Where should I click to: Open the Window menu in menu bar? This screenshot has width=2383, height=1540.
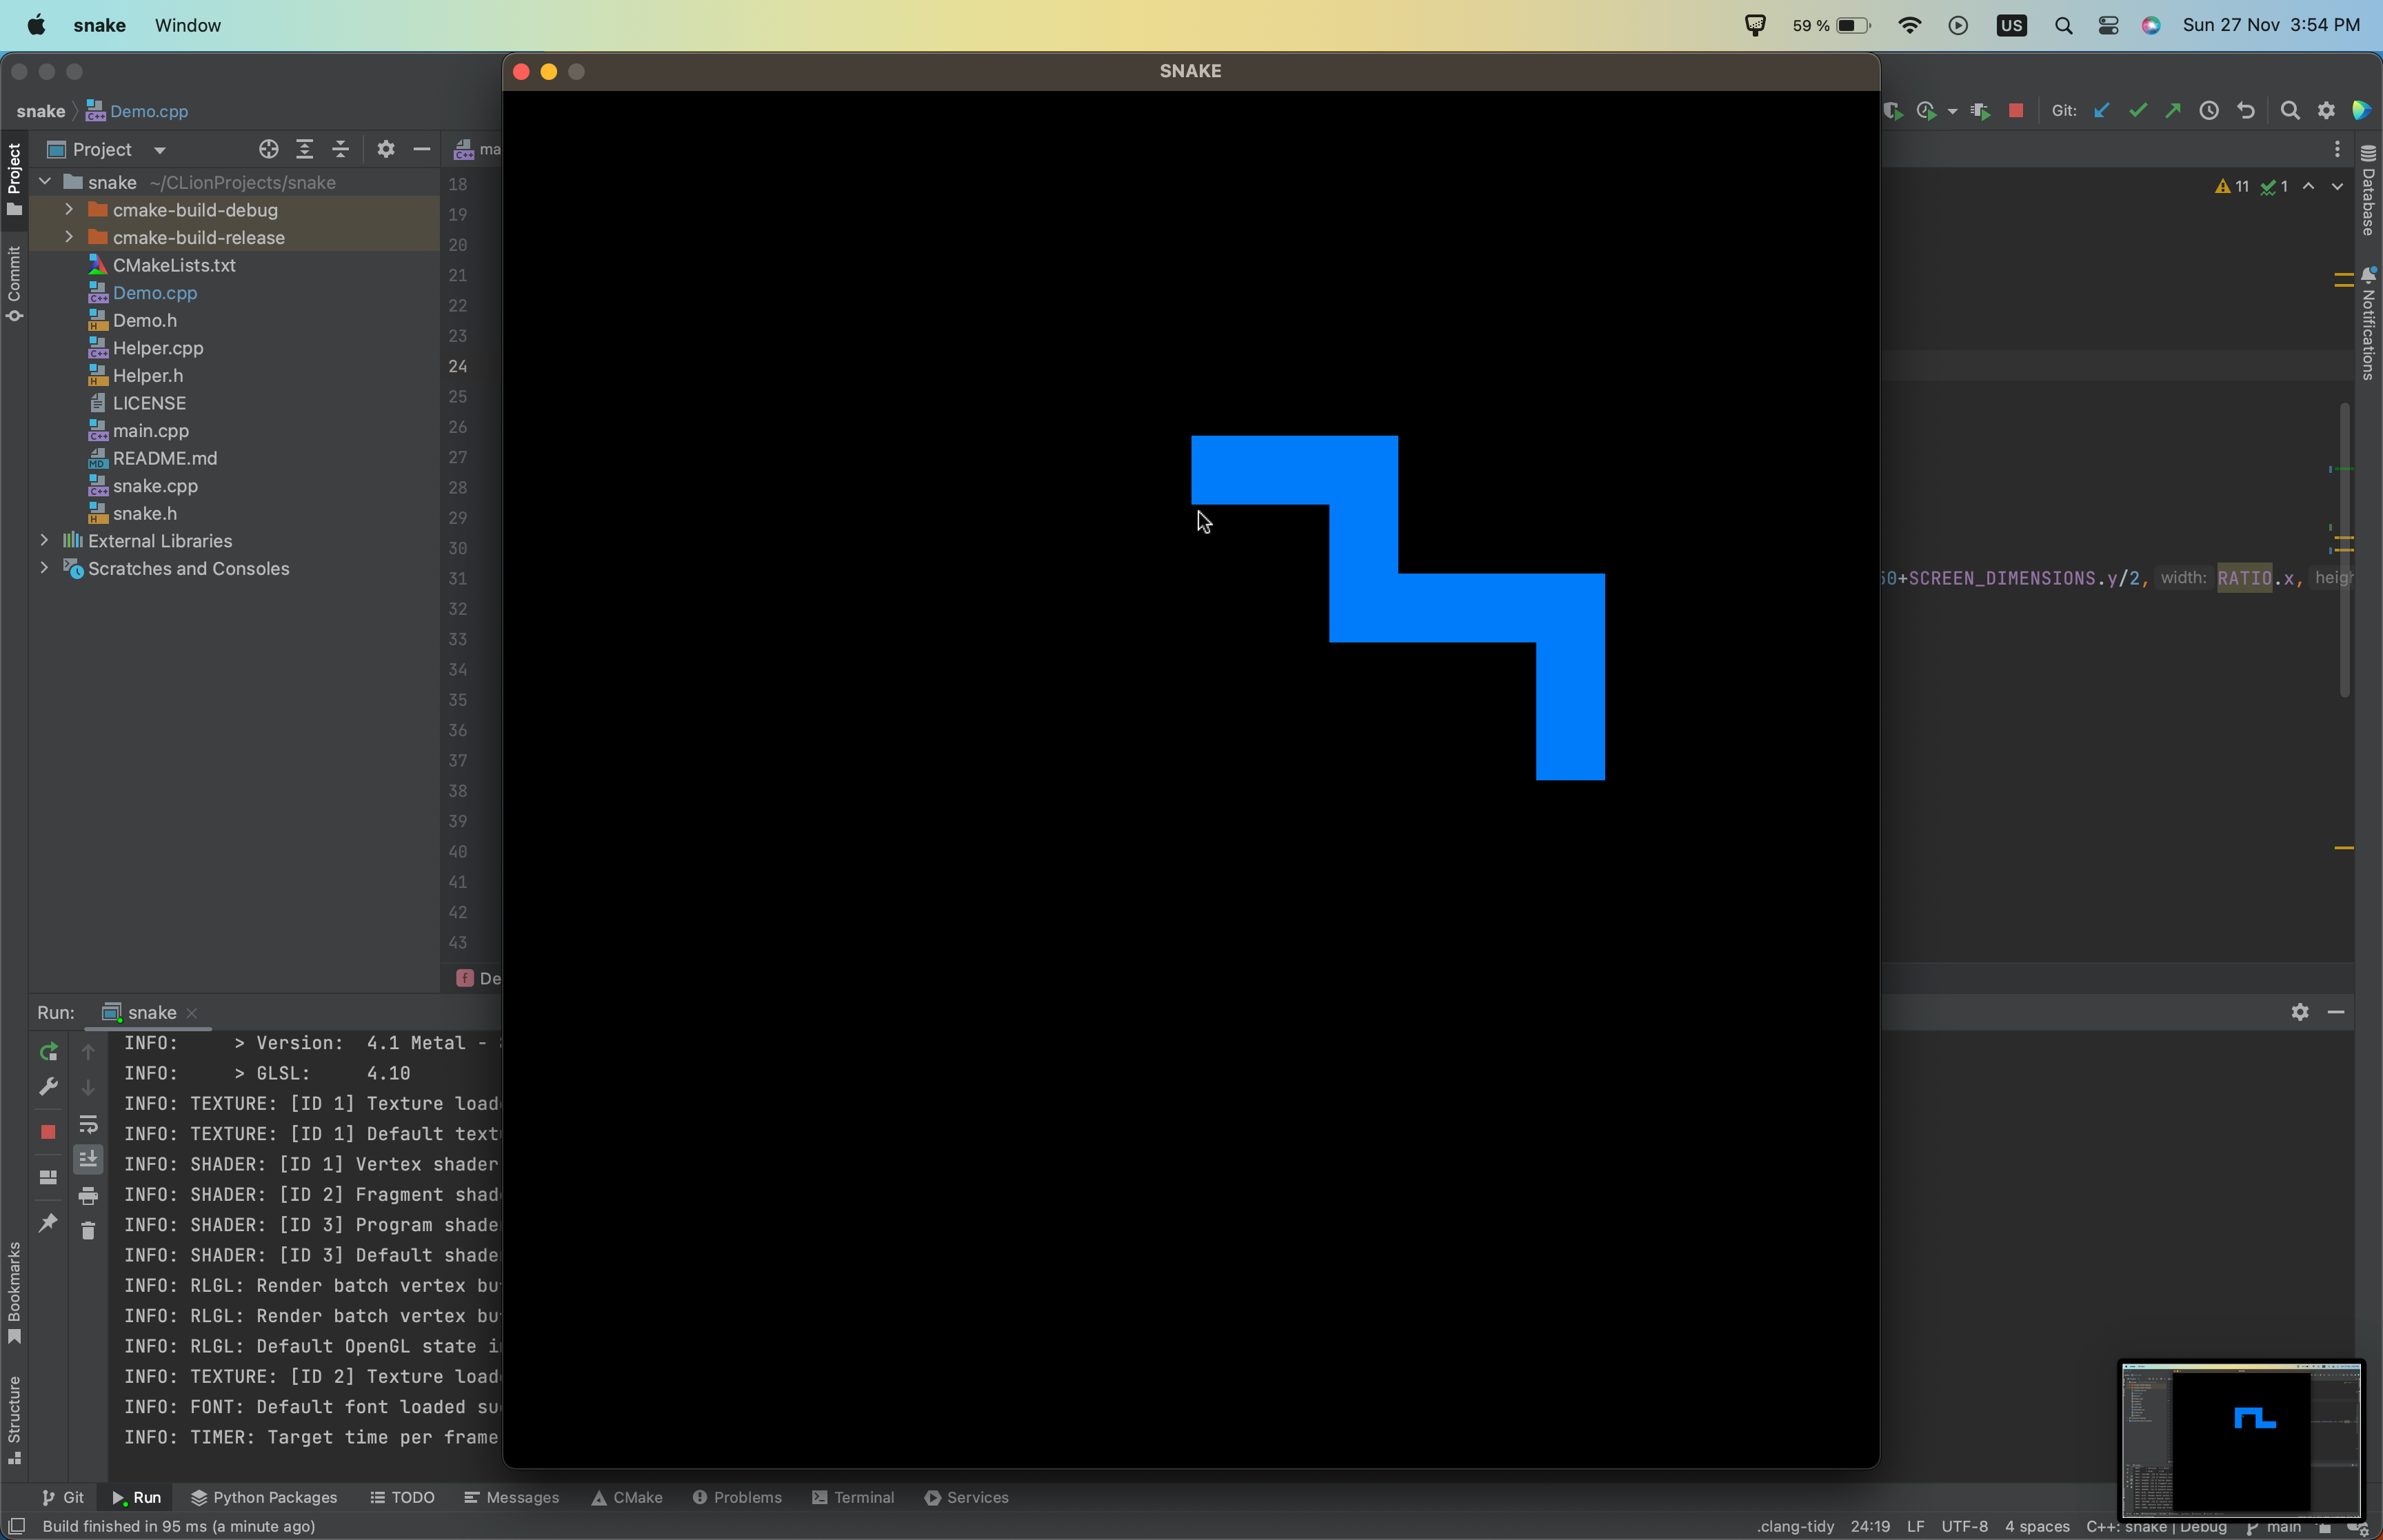point(187,25)
